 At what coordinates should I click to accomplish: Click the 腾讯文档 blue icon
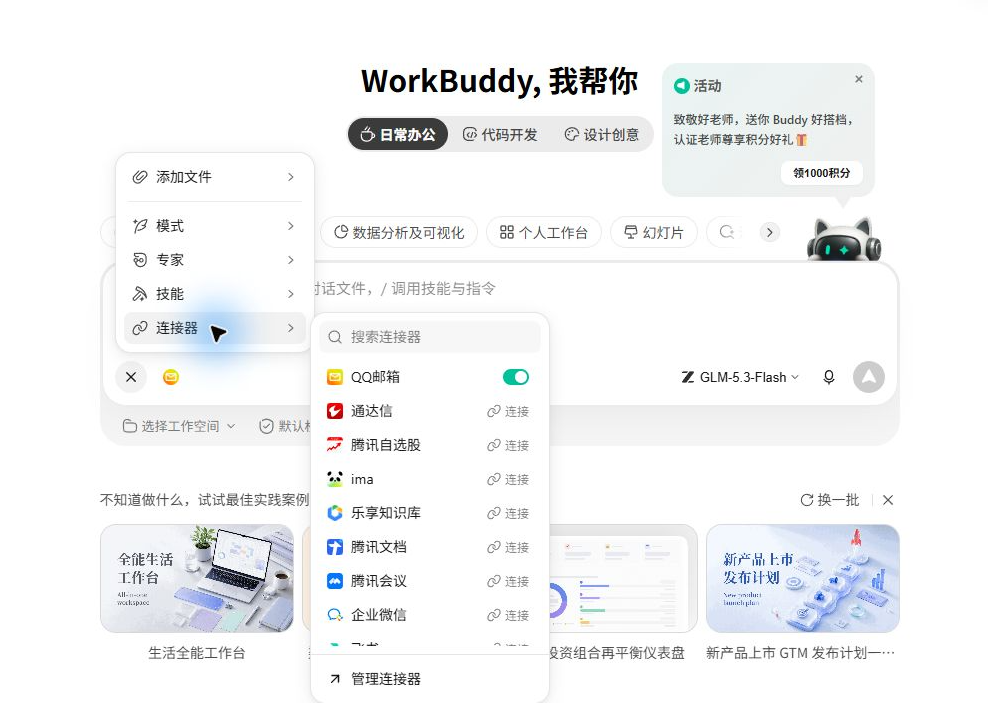tap(335, 547)
